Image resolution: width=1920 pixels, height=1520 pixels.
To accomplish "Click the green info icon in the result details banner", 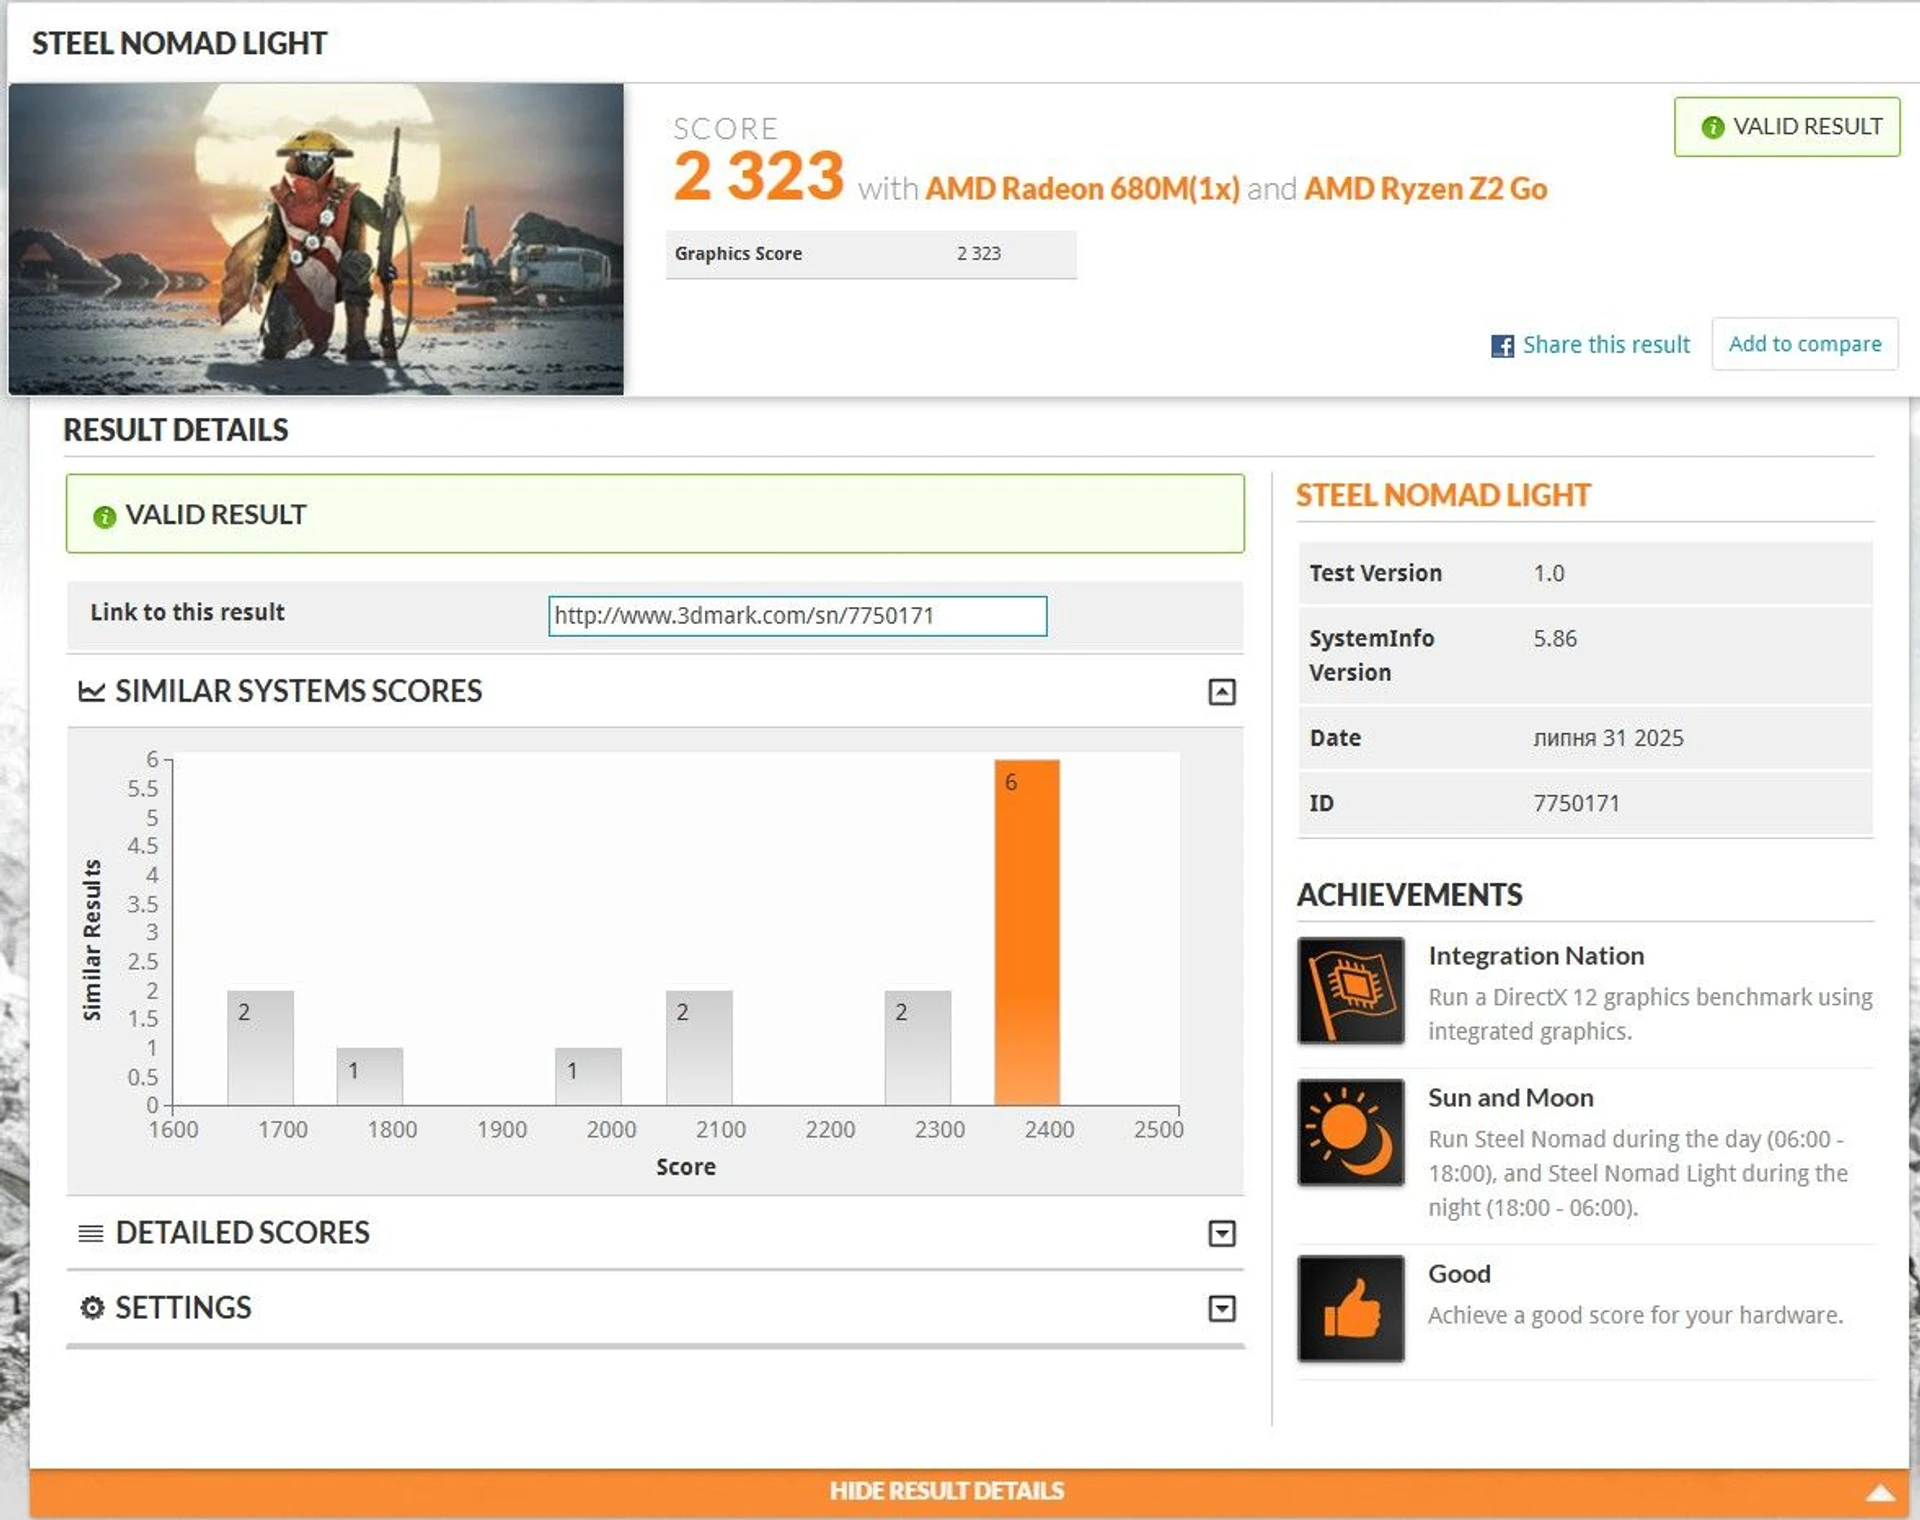I will [x=104, y=516].
